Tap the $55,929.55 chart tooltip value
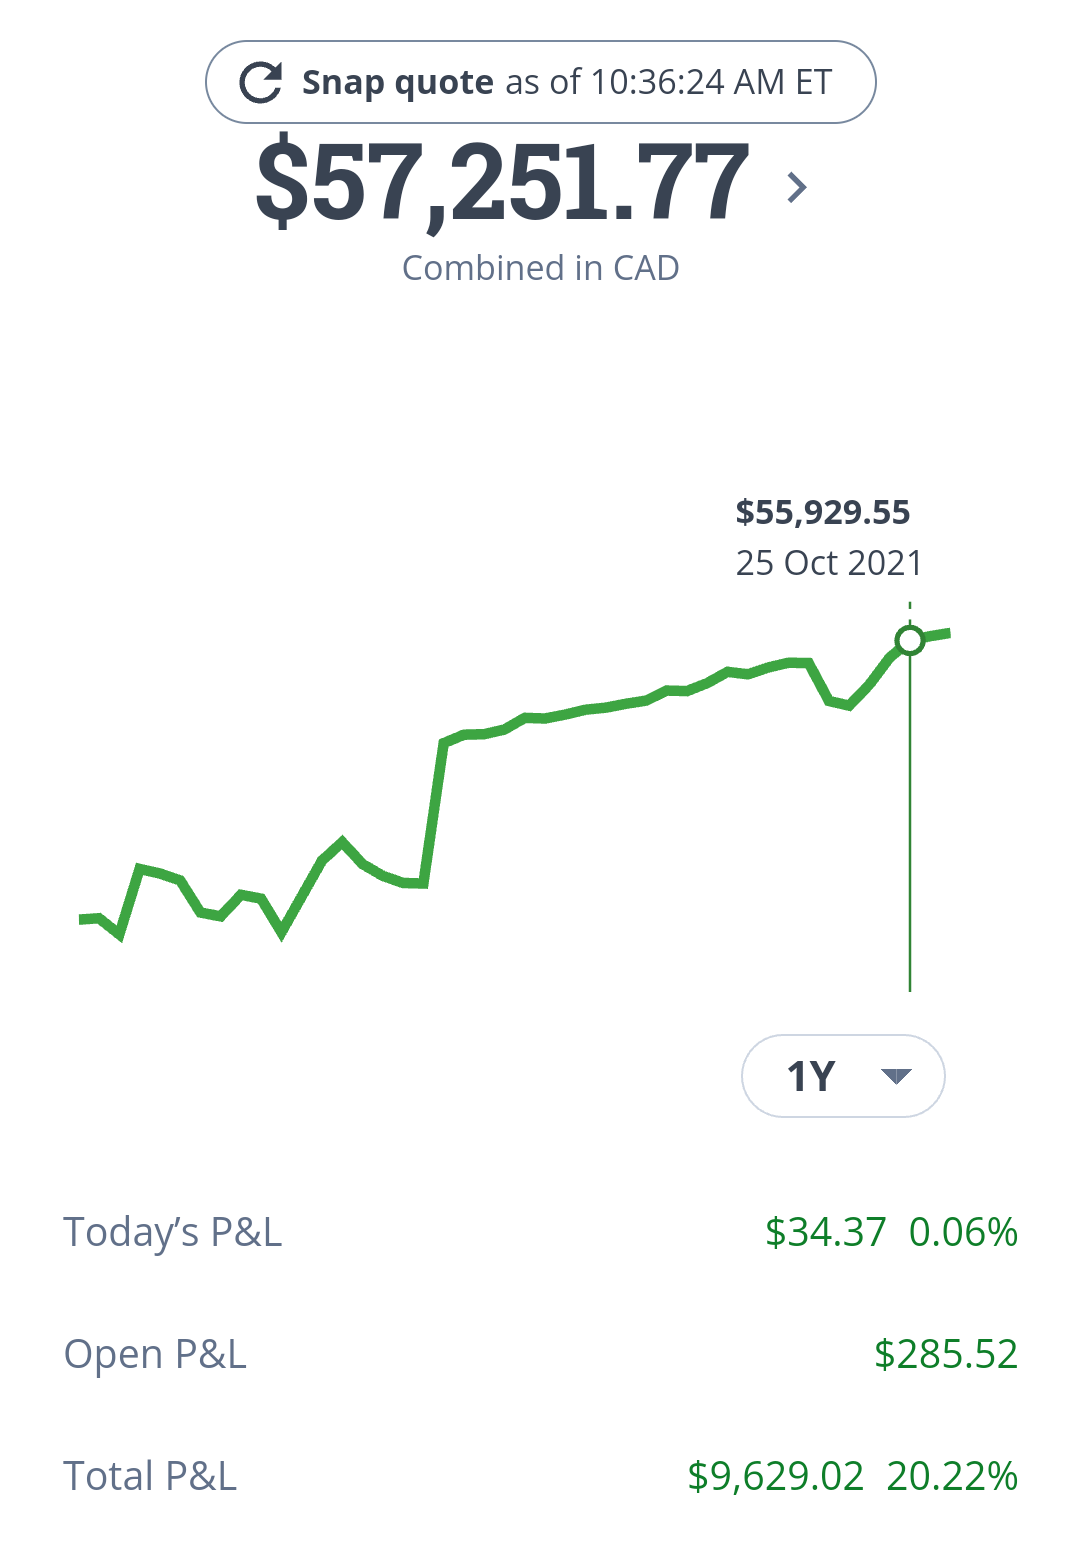Screen dimensions: 1080x1548 point(823,512)
